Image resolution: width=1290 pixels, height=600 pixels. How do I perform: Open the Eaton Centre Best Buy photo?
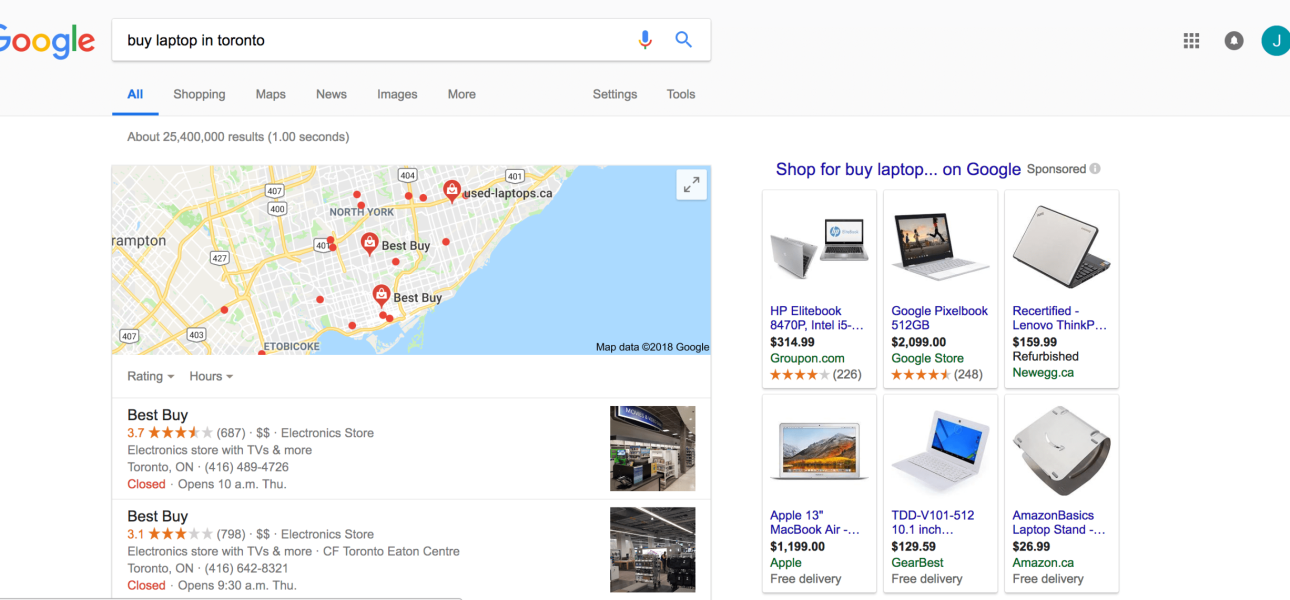pyautogui.click(x=652, y=550)
